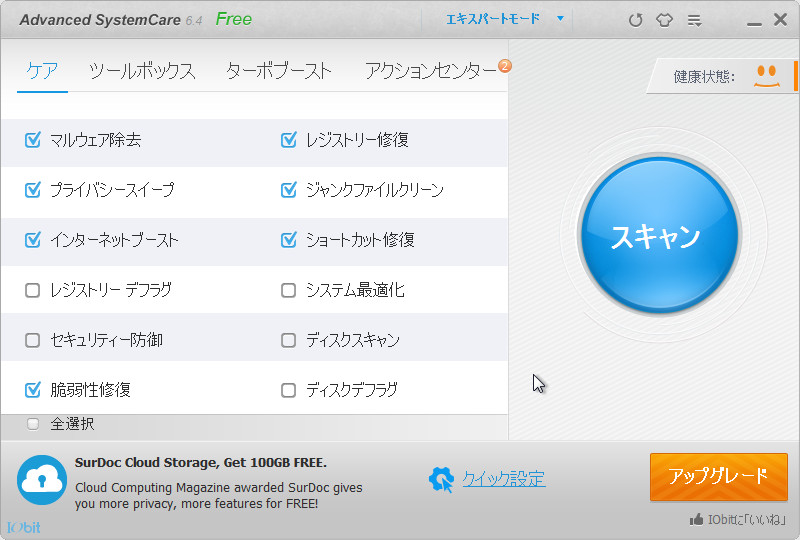800x540 pixels.
Task: Uncheck 脆弱性修復 checkbox
Action: point(33,389)
